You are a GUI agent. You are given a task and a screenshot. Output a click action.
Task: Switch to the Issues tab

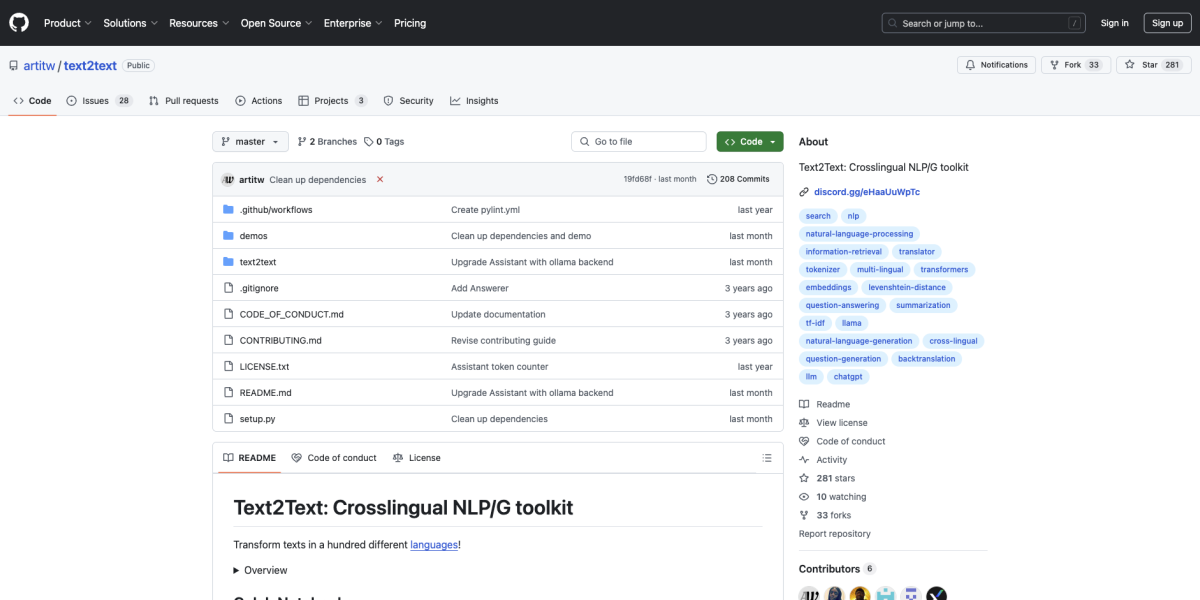point(98,101)
